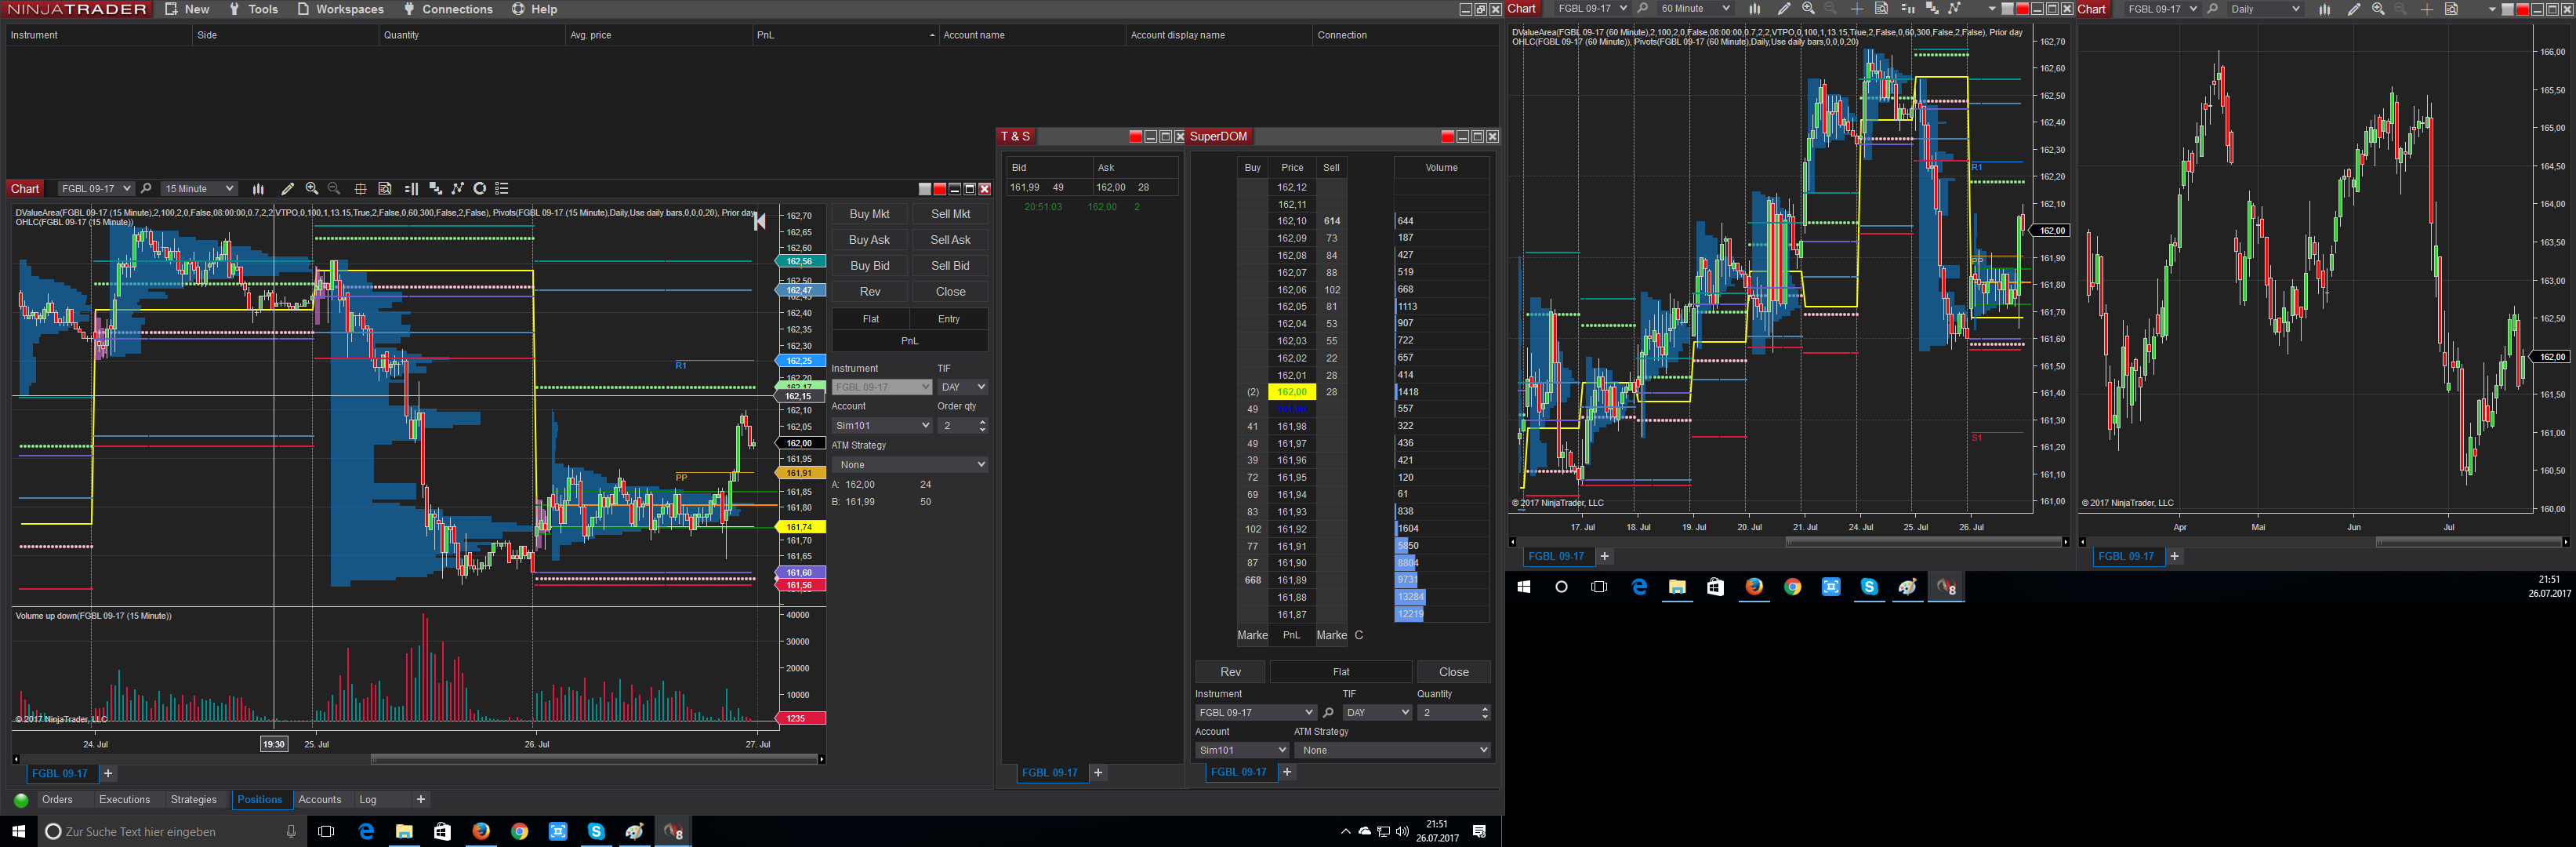Open Chart Trader icon in 15 Minute chart

tap(411, 189)
